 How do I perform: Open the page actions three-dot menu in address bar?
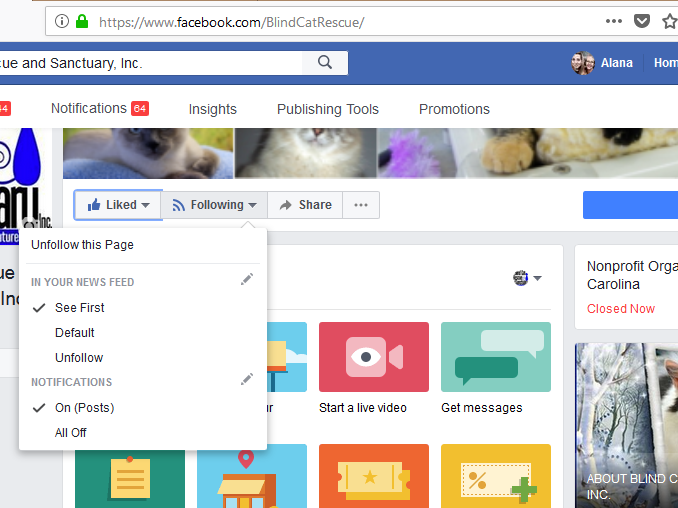click(614, 21)
